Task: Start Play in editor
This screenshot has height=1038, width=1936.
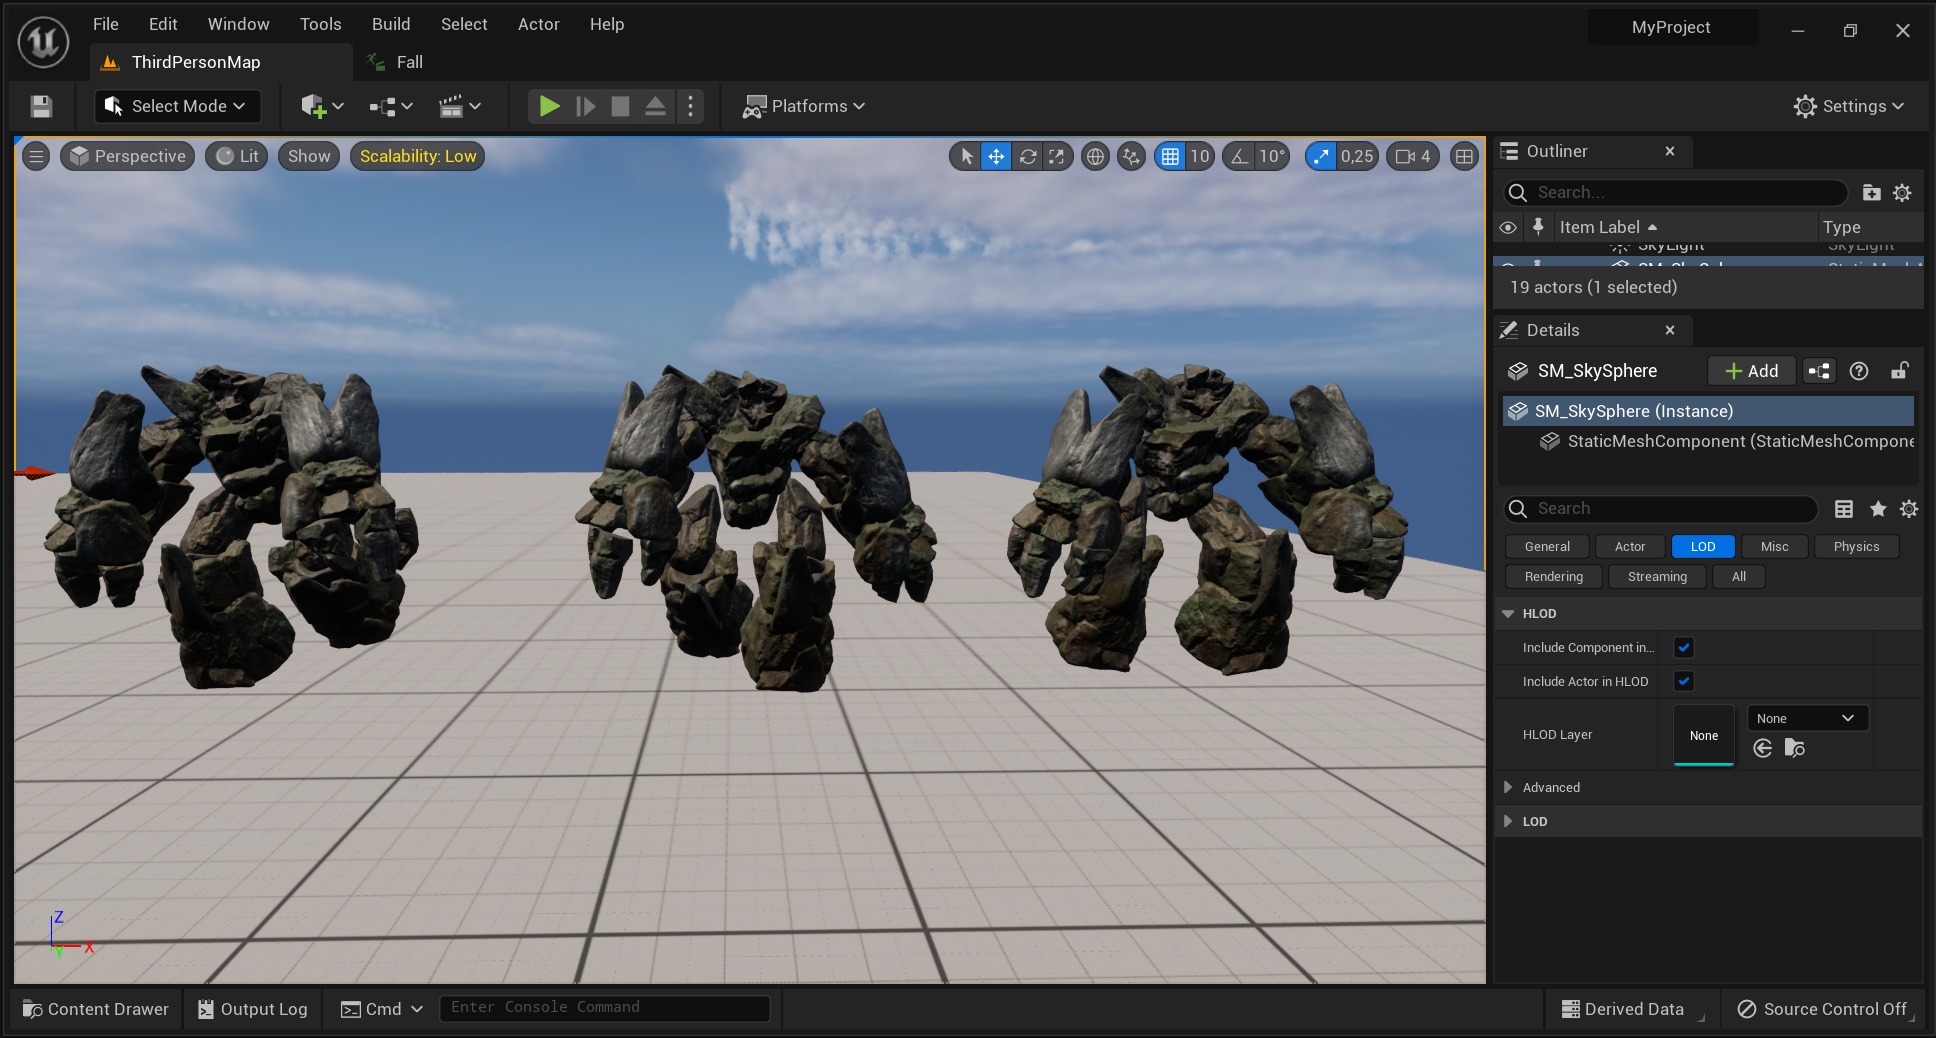Action: point(549,106)
